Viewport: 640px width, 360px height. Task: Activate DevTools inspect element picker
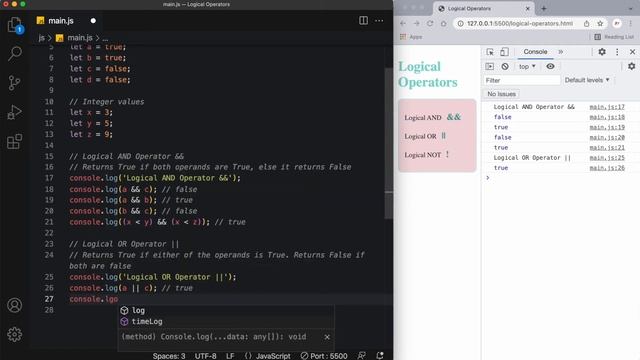click(490, 52)
